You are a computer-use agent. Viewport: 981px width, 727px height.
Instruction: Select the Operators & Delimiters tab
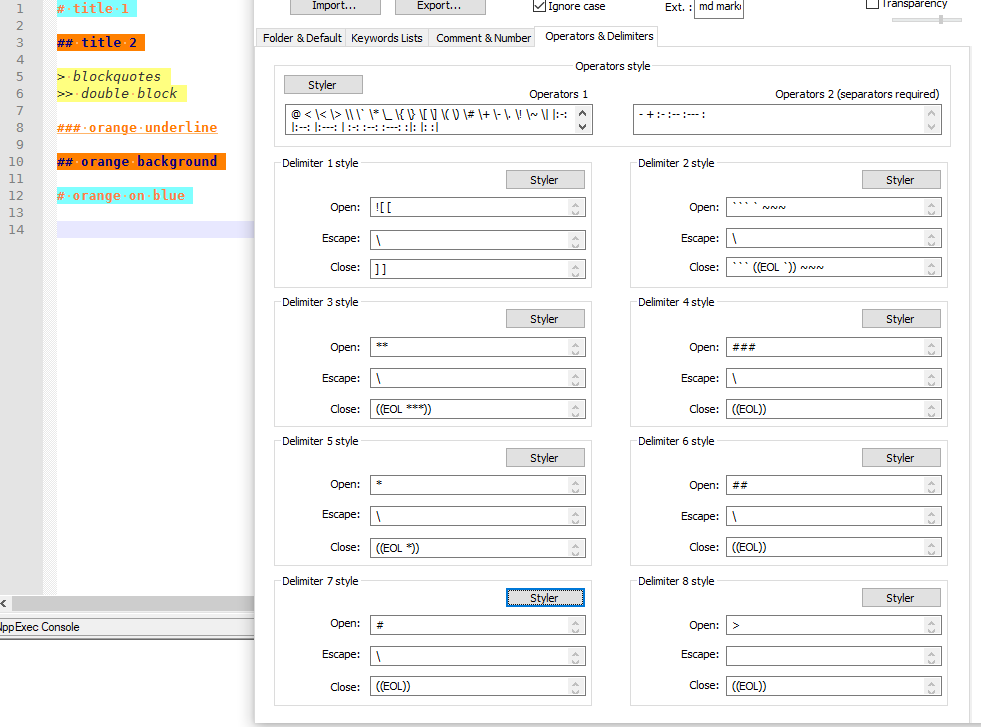[x=599, y=36]
